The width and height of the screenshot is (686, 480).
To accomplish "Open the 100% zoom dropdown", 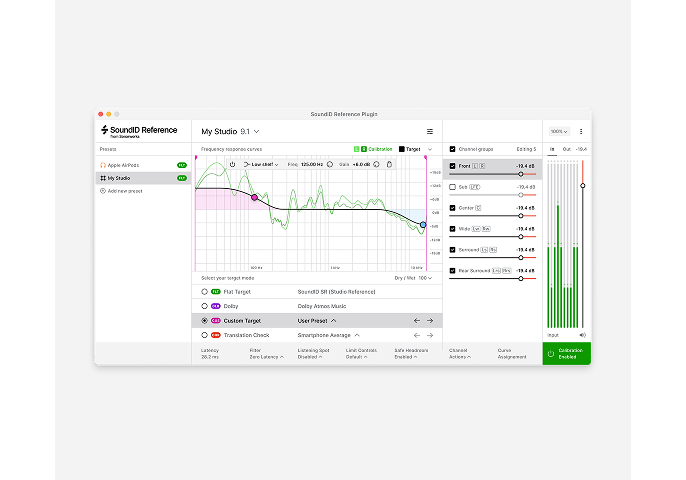I will point(559,131).
